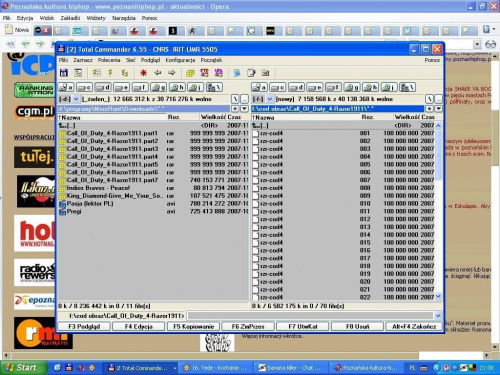Viewport: 500px width, 375px height.
Task: Select Call_Of_Duty_4-Razor1911.part3 file
Action: point(153,149)
